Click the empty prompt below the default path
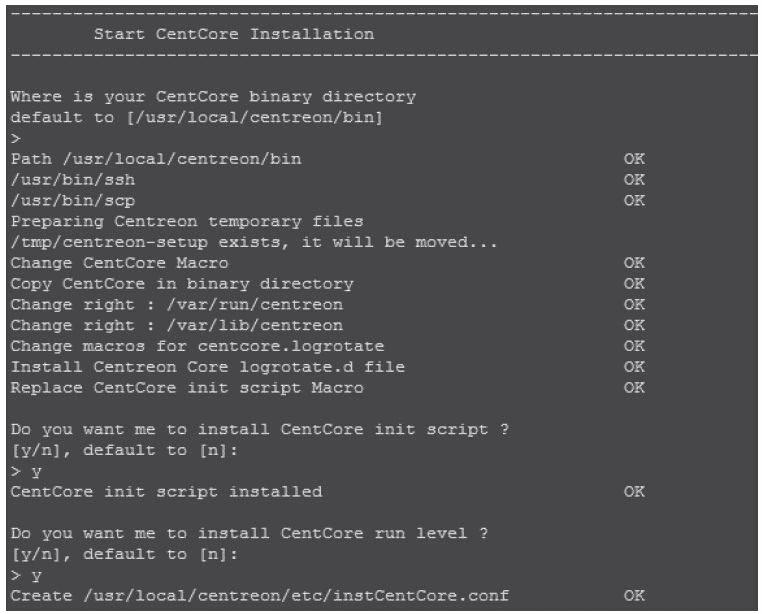 click(x=15, y=139)
